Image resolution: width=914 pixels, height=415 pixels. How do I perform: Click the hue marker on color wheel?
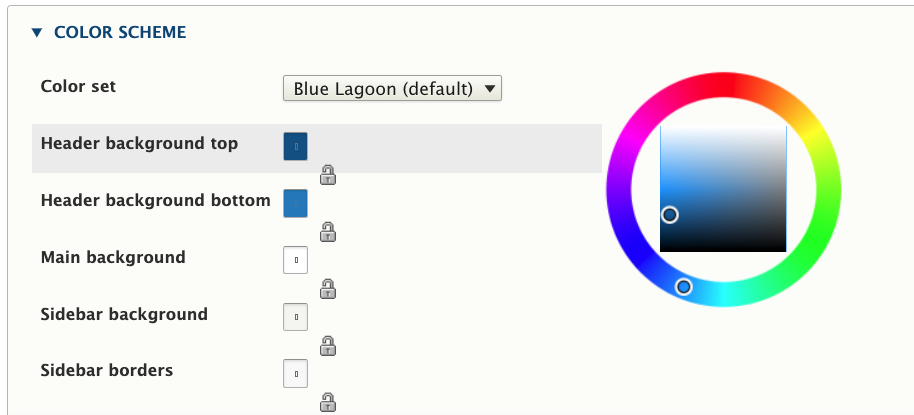pyautogui.click(x=684, y=287)
